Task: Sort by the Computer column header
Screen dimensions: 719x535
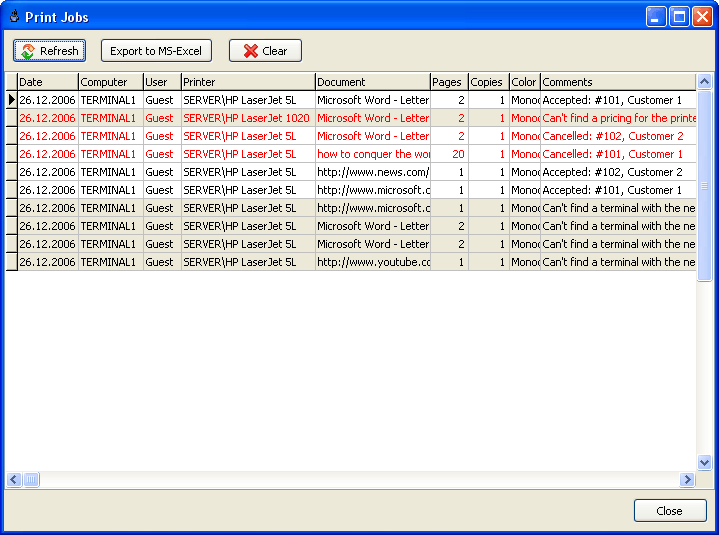Action: [x=110, y=82]
